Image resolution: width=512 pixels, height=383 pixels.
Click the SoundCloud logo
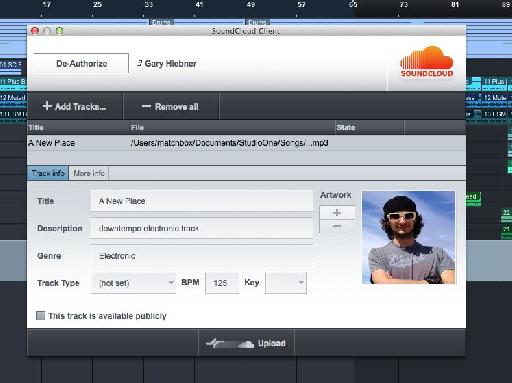(x=426, y=62)
